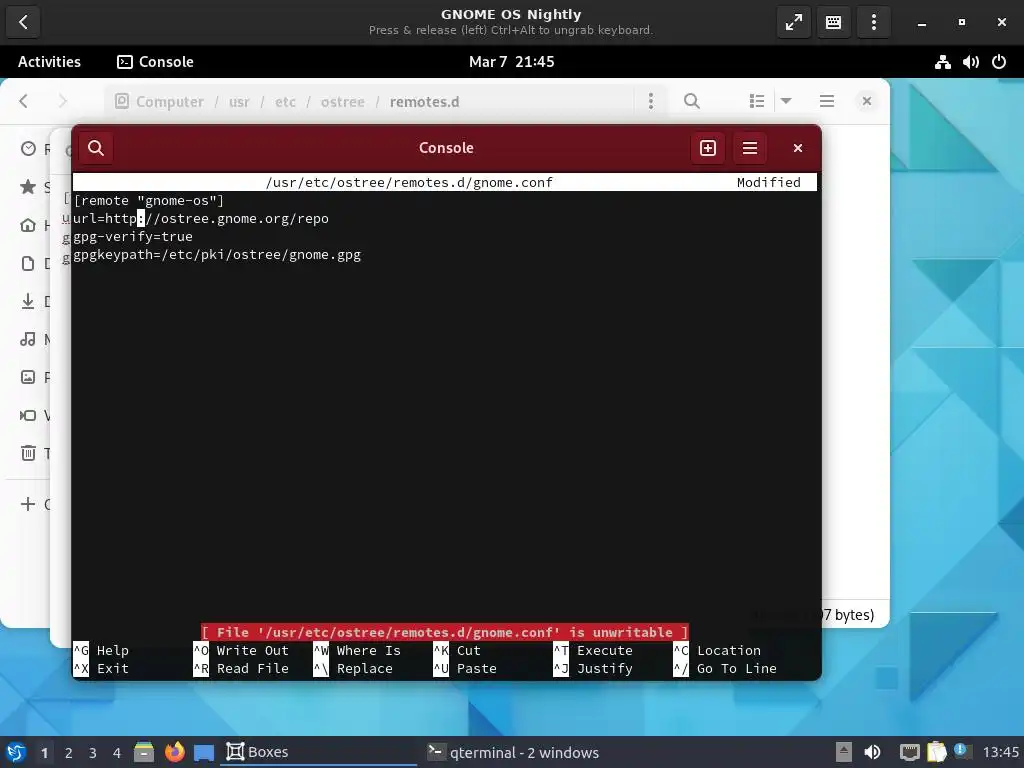The height and width of the screenshot is (768, 1024).
Task: Open the Activities overview
Action: click(x=49, y=61)
